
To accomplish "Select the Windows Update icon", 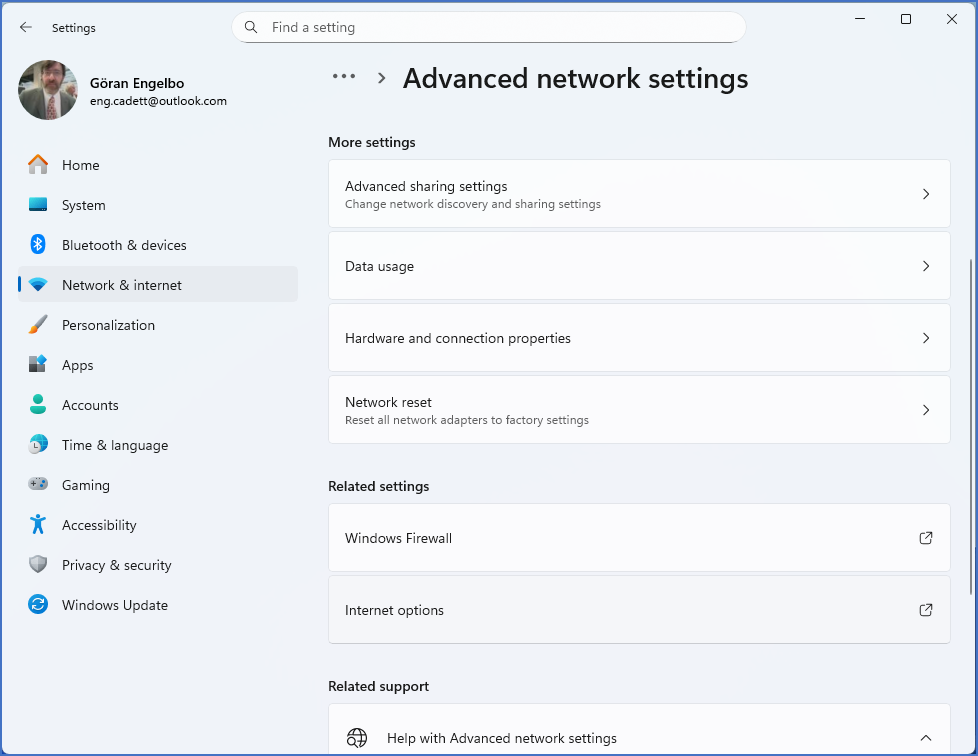I will (36, 605).
